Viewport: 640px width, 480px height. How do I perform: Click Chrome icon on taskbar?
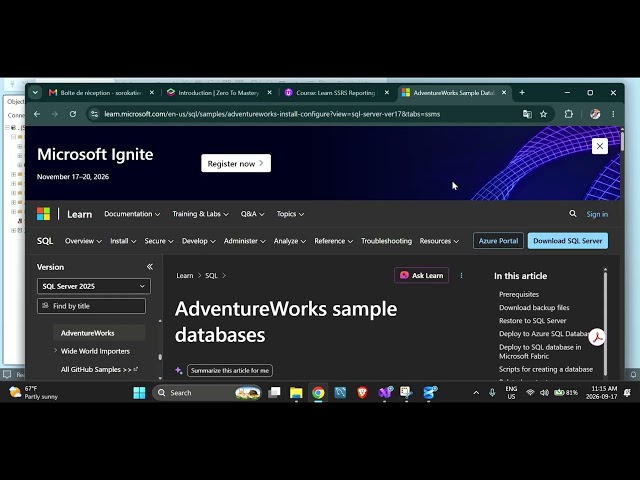pyautogui.click(x=318, y=393)
